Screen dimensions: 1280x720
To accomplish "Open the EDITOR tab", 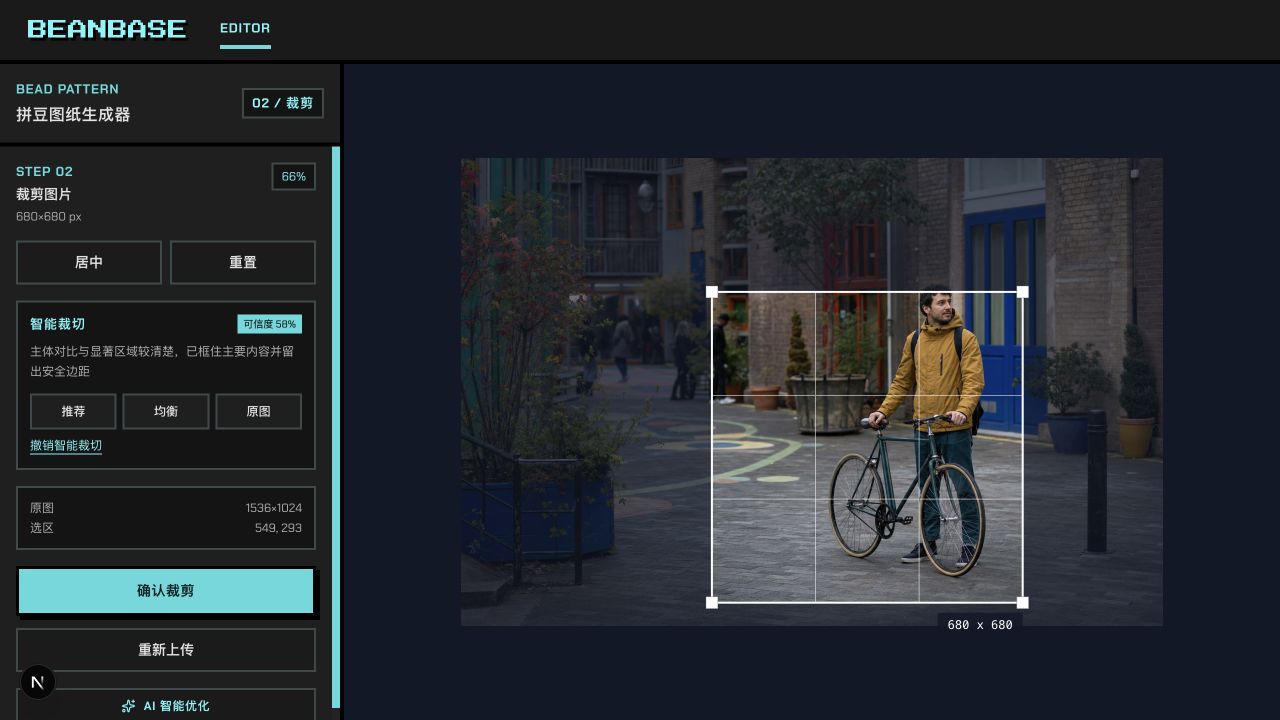I will pos(245,28).
